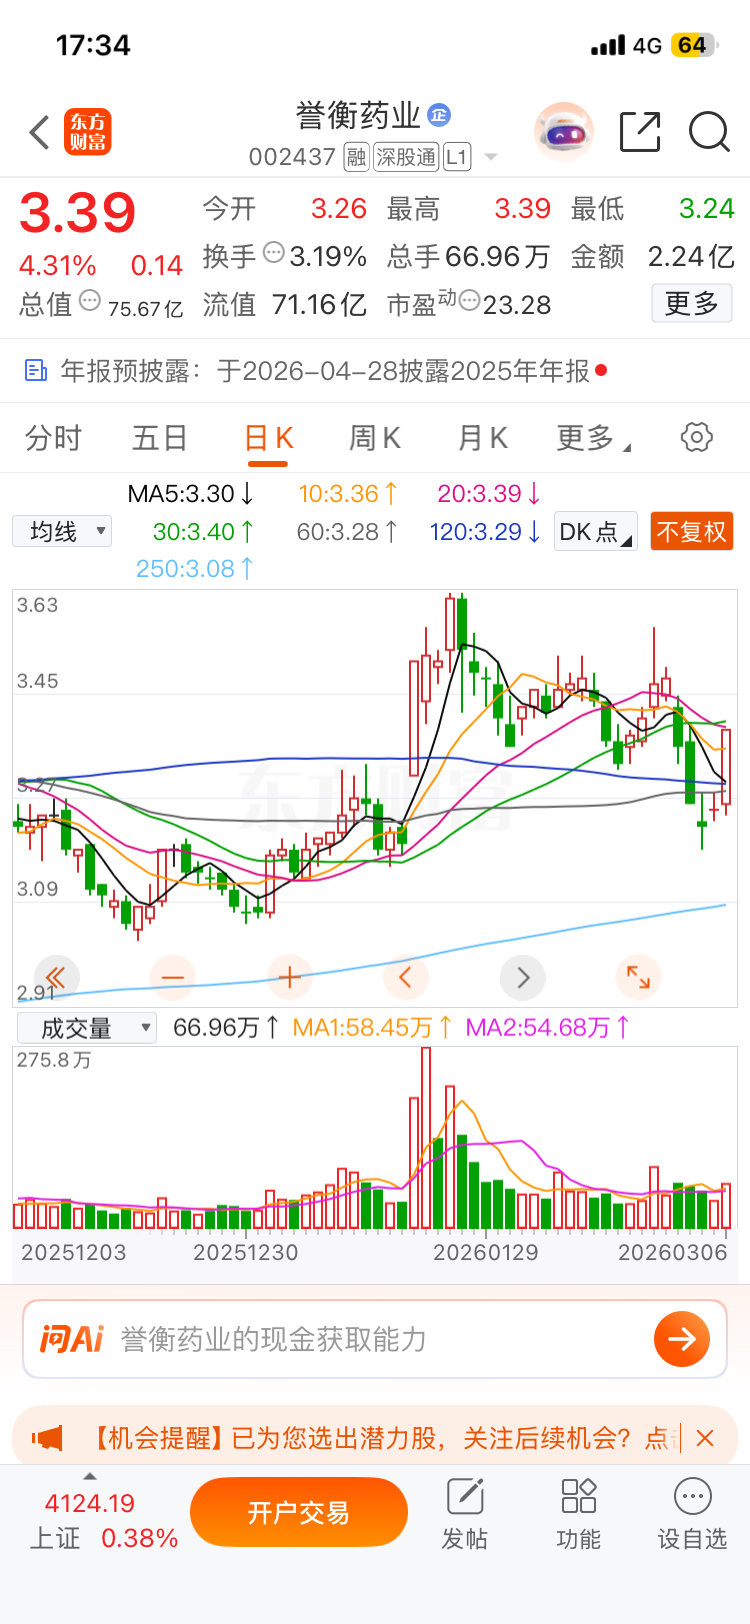Open more quote details with 更多
The width and height of the screenshot is (750, 1624).
point(692,303)
